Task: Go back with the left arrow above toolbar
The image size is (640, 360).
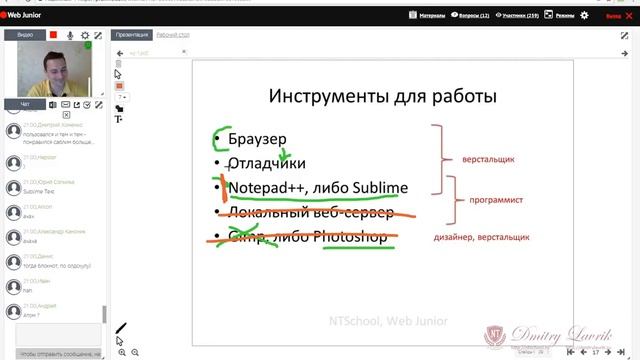Action: tap(120, 53)
